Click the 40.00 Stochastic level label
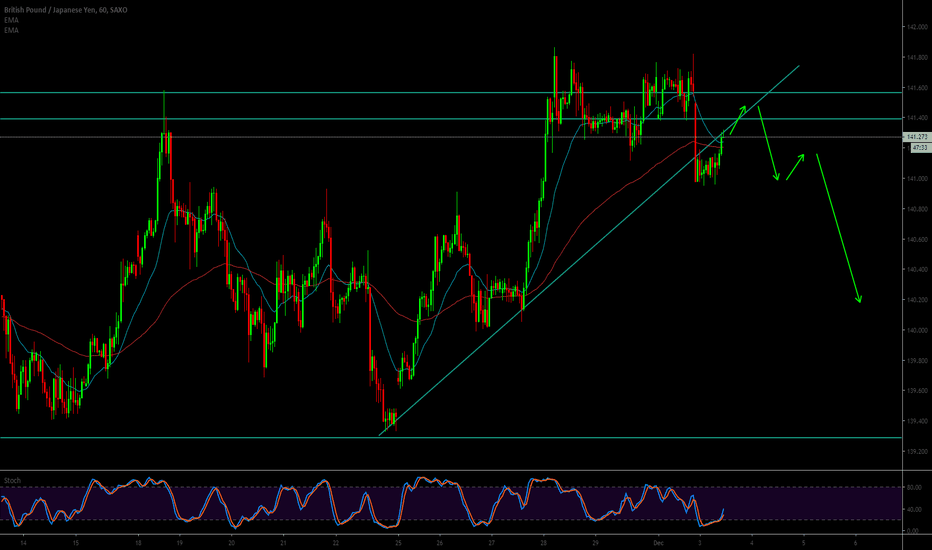 pyautogui.click(x=913, y=510)
